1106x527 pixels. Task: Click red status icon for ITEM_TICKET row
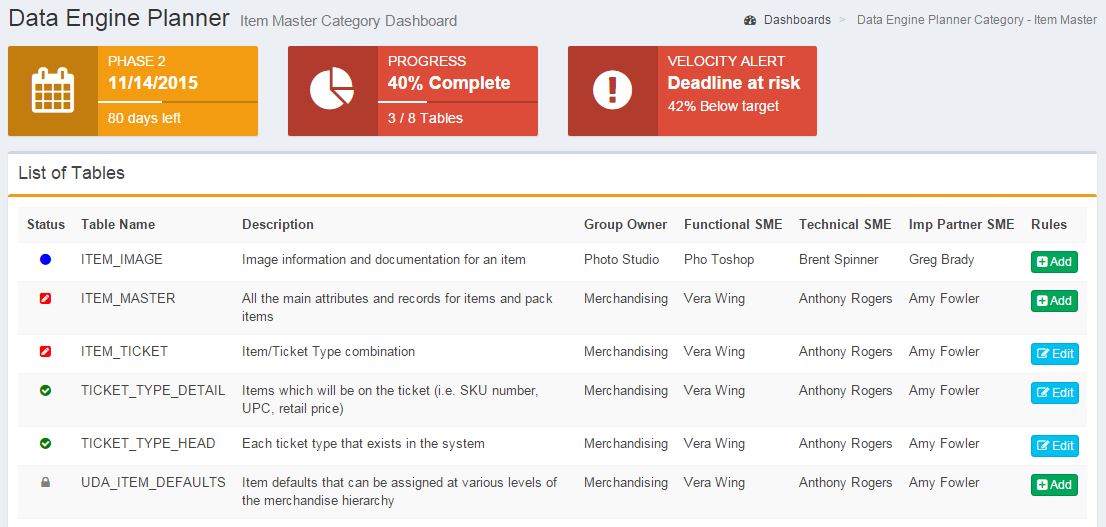46,351
